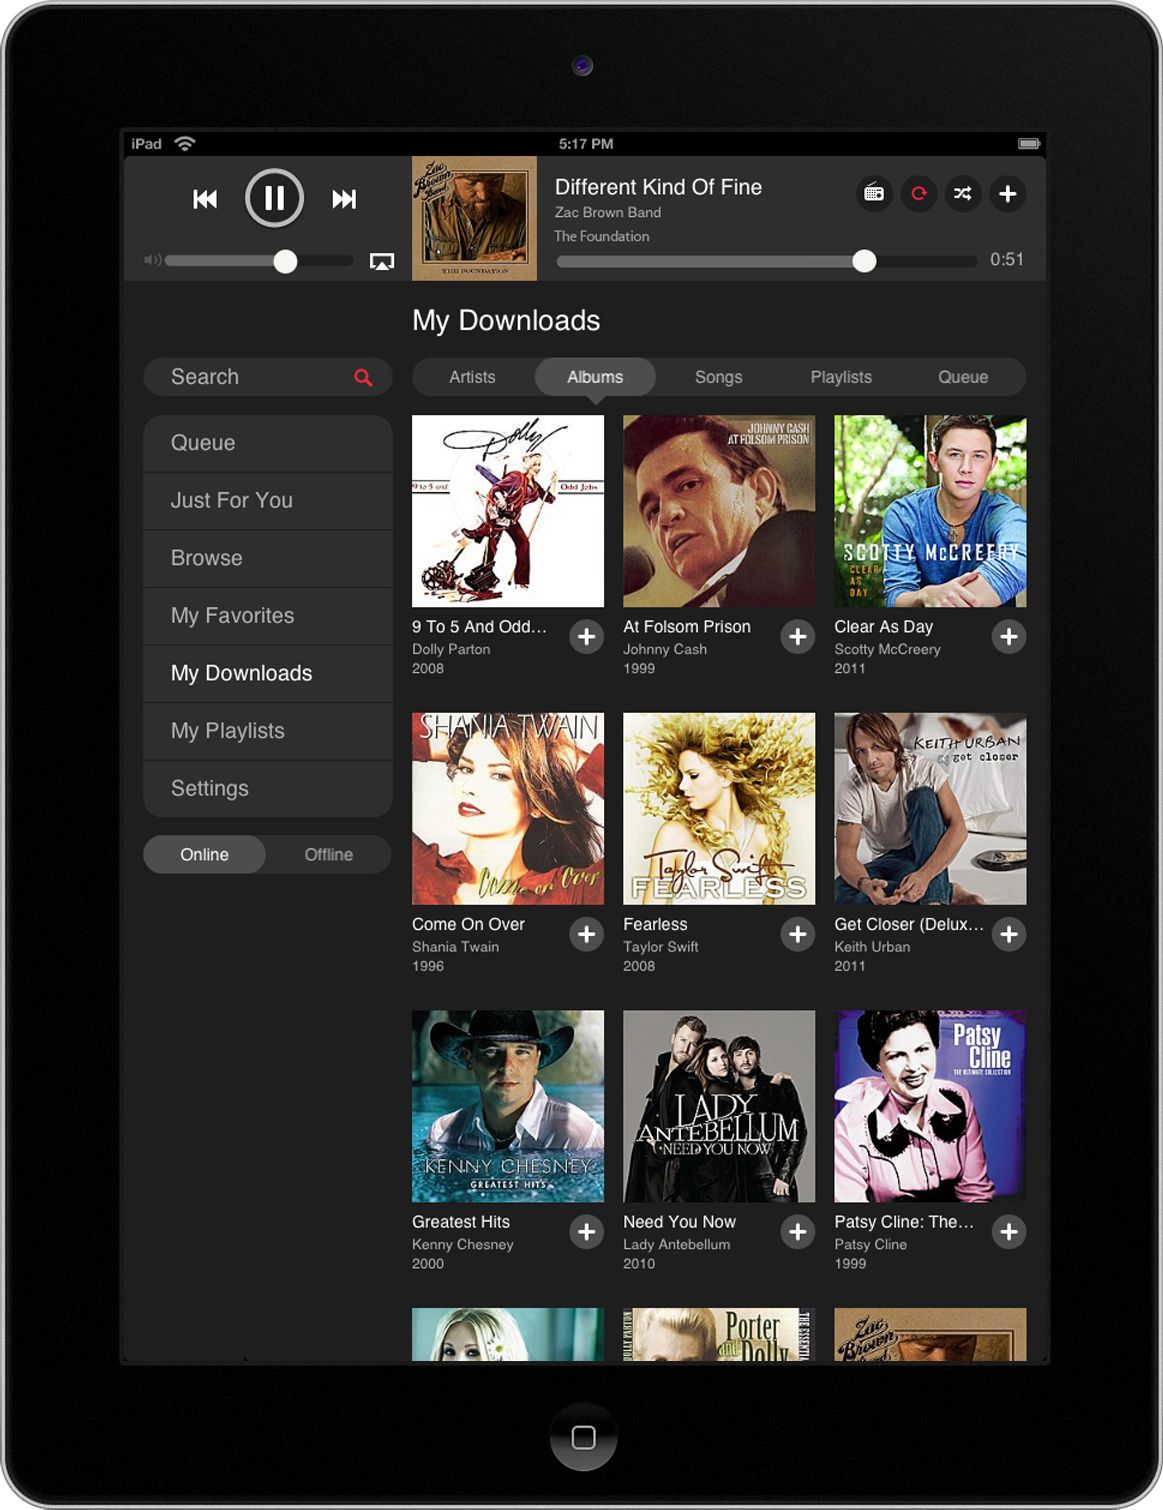Click the volume speaker icon
This screenshot has height=1510, width=1163.
coord(152,260)
